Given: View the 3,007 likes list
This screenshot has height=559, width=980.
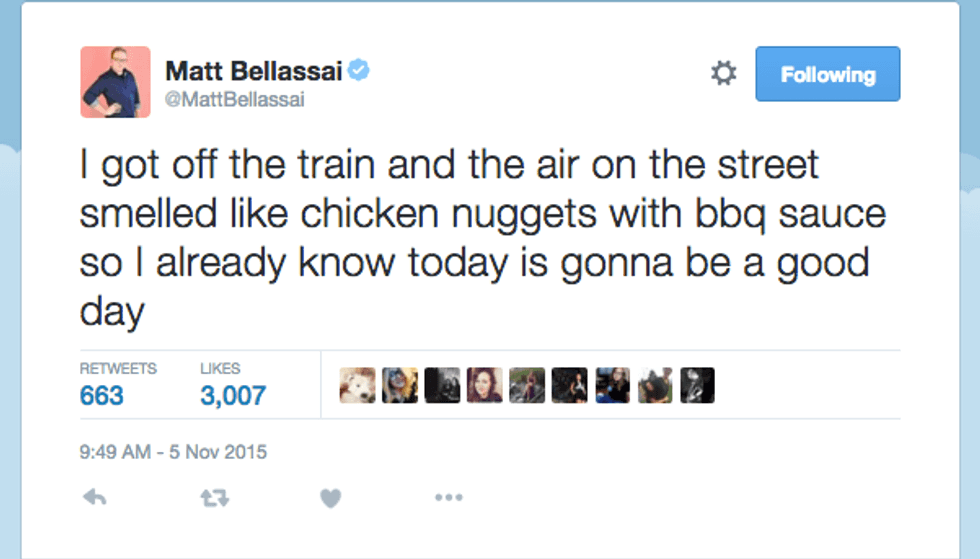Looking at the screenshot, I should coord(233,395).
